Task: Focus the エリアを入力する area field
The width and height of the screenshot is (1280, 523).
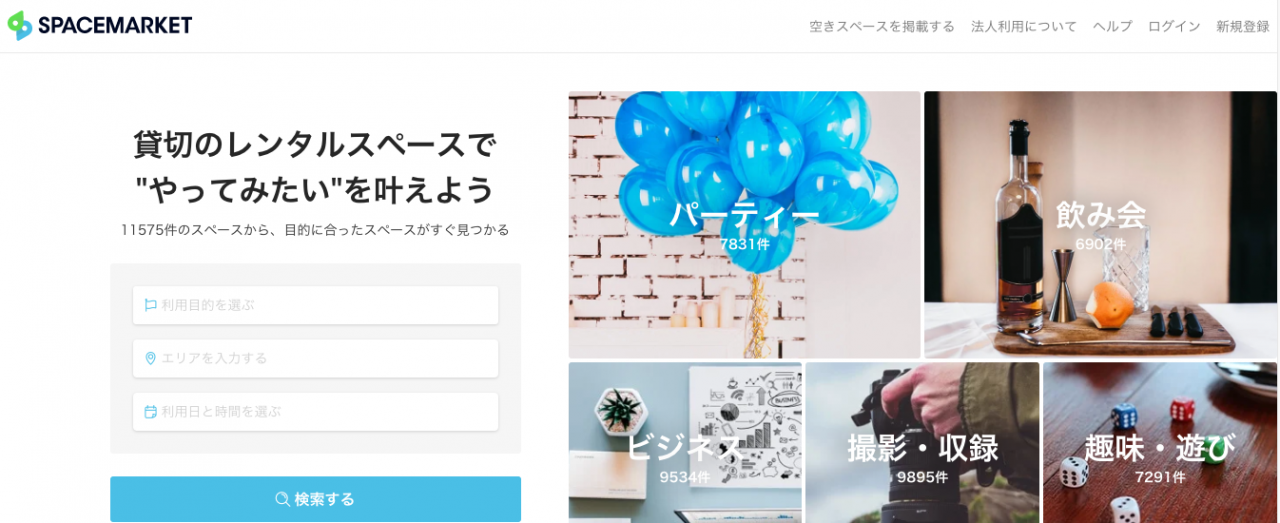Action: (315, 358)
